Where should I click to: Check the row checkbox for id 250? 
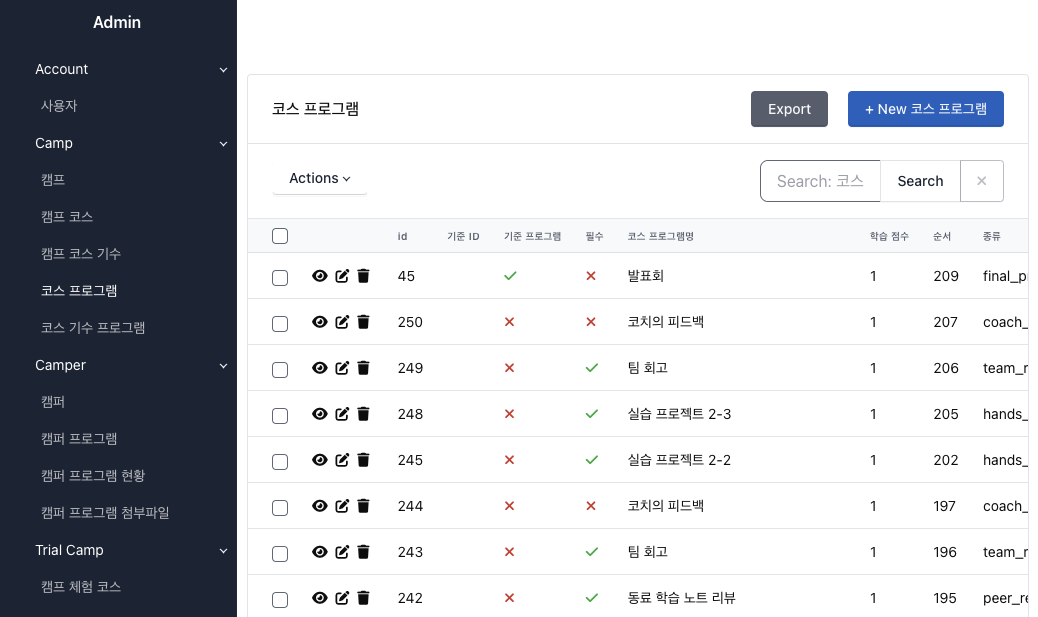click(280, 324)
